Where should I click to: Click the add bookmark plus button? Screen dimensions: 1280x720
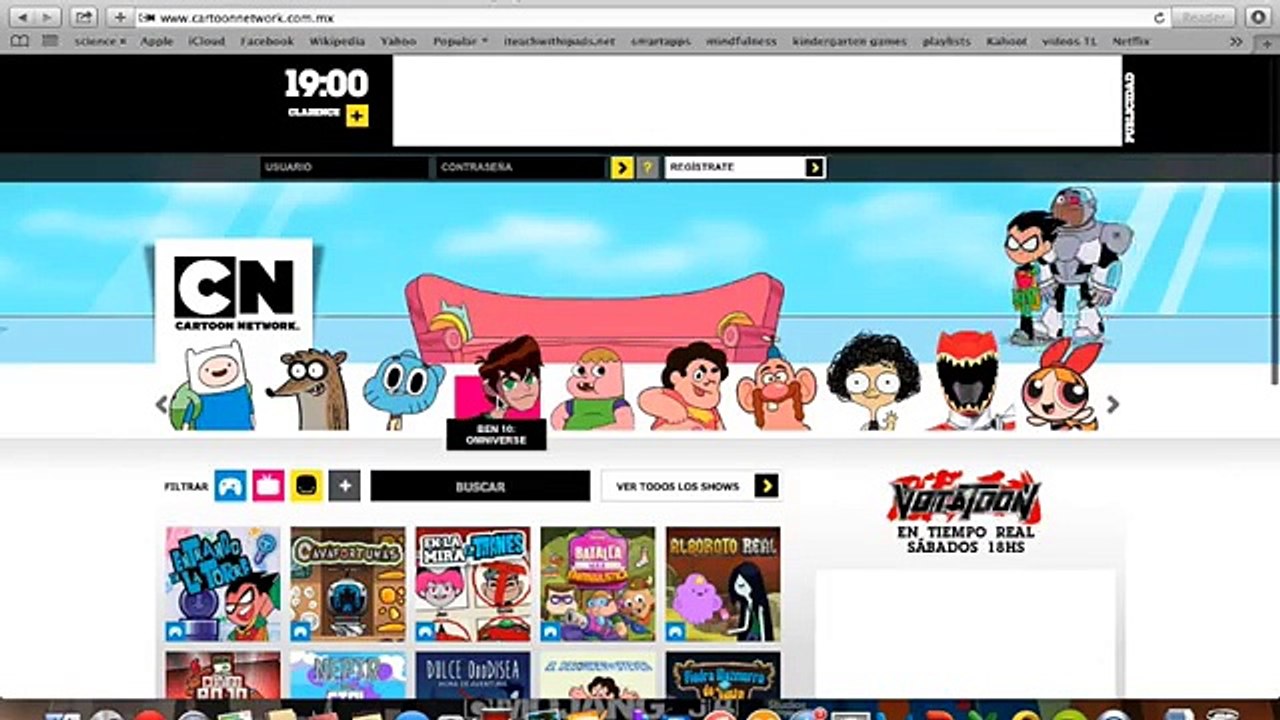point(119,18)
